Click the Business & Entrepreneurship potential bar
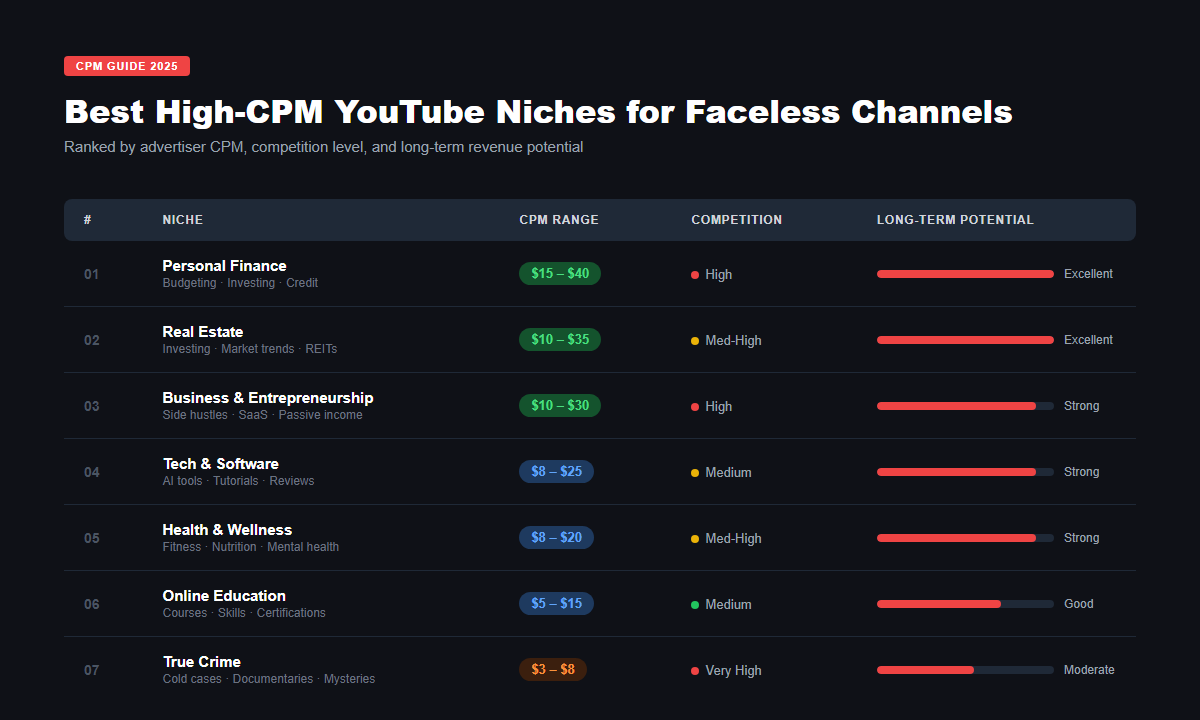The height and width of the screenshot is (720, 1200). [965, 406]
